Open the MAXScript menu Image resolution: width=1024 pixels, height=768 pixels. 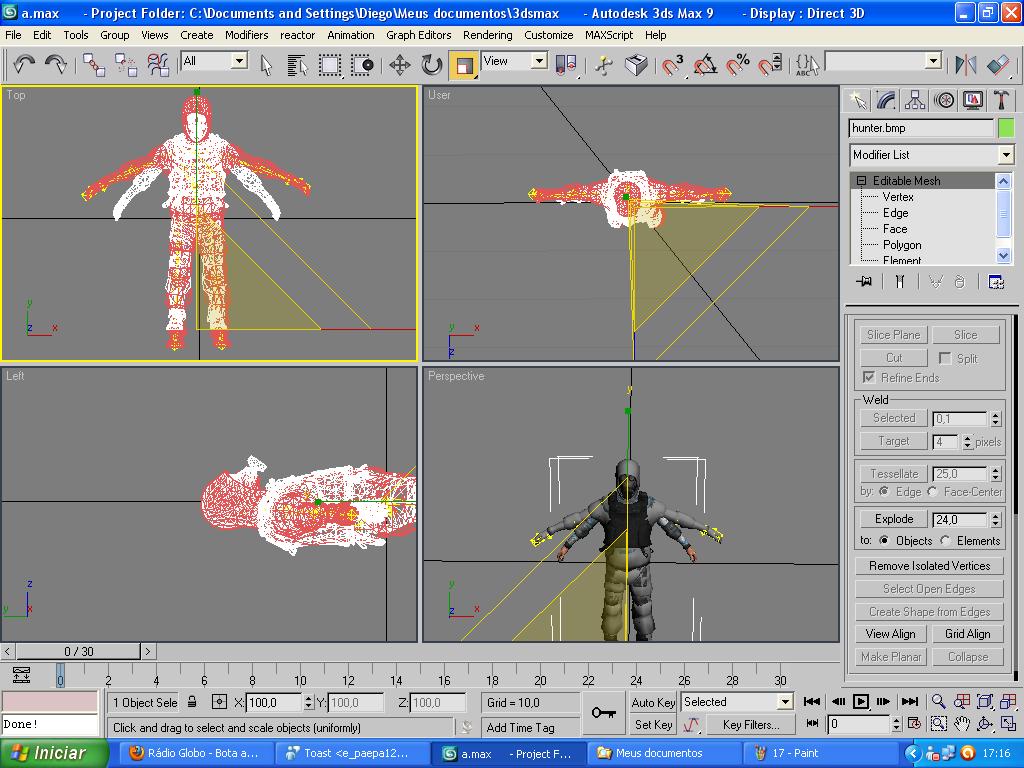click(609, 35)
